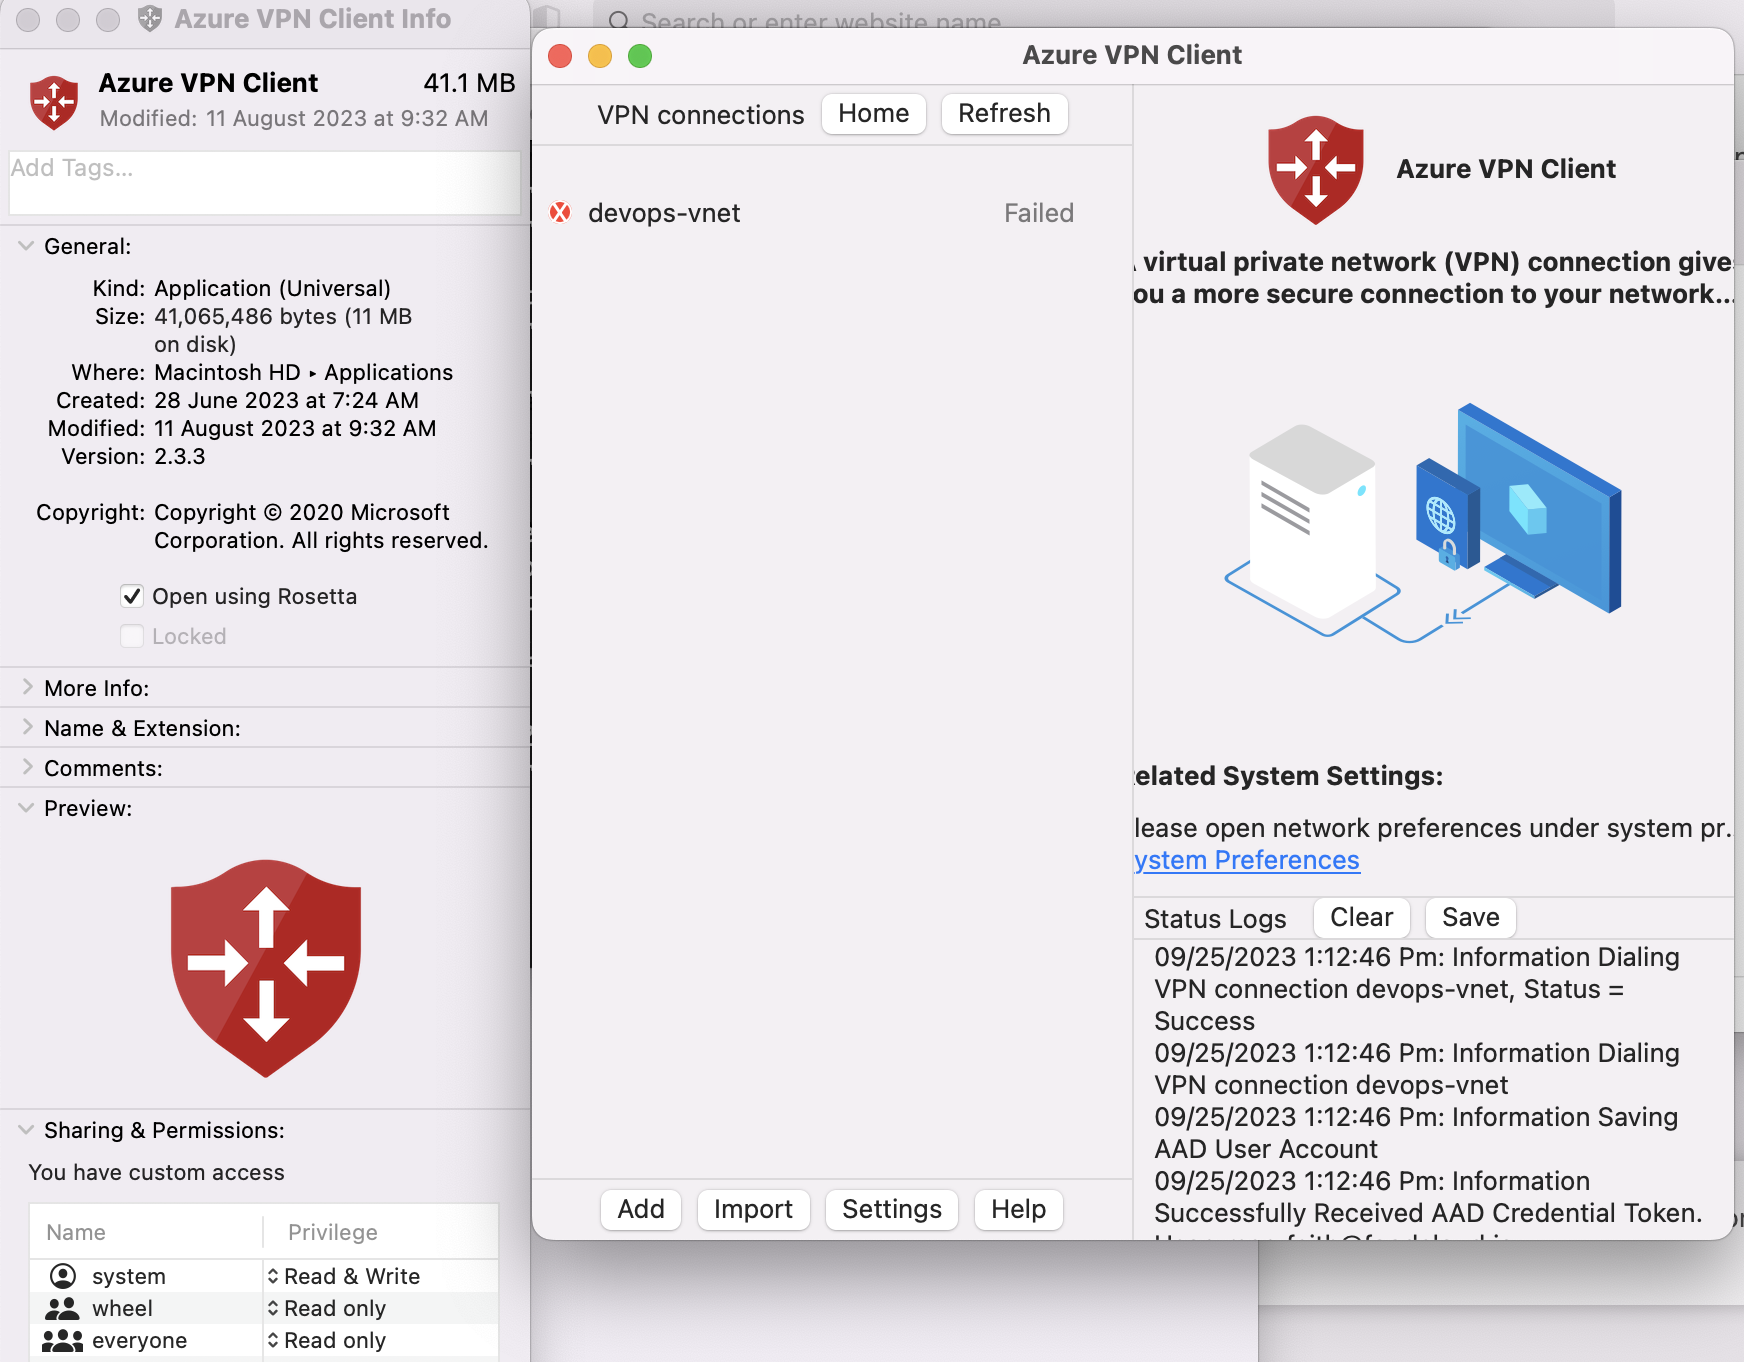Click the server and monitor illustration
The width and height of the screenshot is (1744, 1362).
coord(1423,522)
